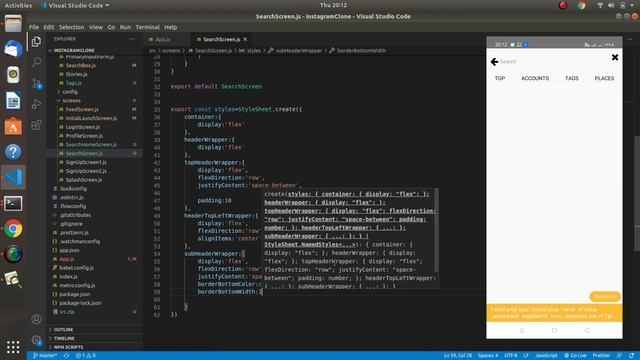Image resolution: width=640 pixels, height=360 pixels.
Task: Click the UTF-8 encoding status item
Action: pos(511,356)
